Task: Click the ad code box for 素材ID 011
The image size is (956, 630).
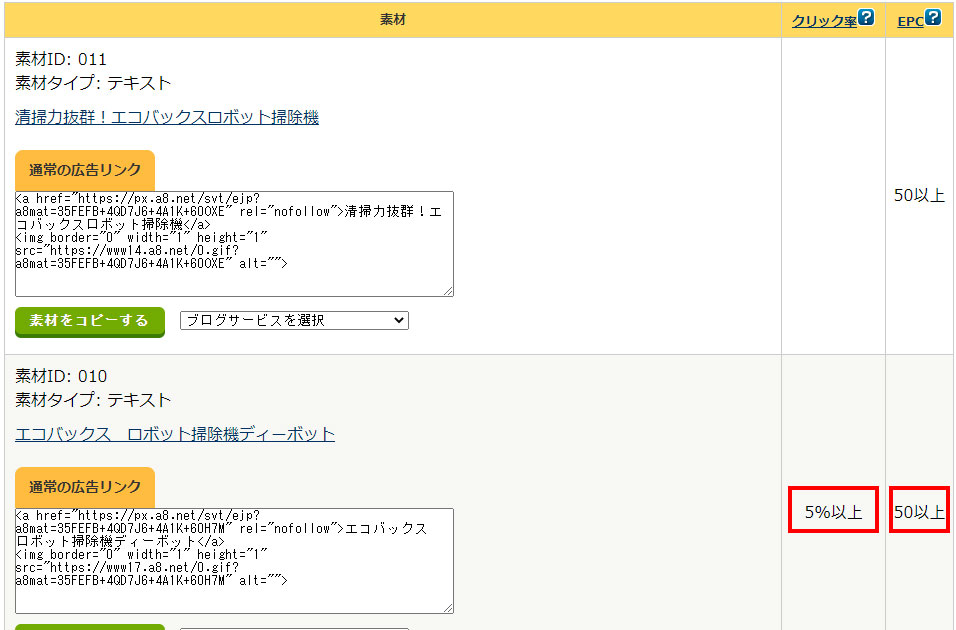Action: 234,244
